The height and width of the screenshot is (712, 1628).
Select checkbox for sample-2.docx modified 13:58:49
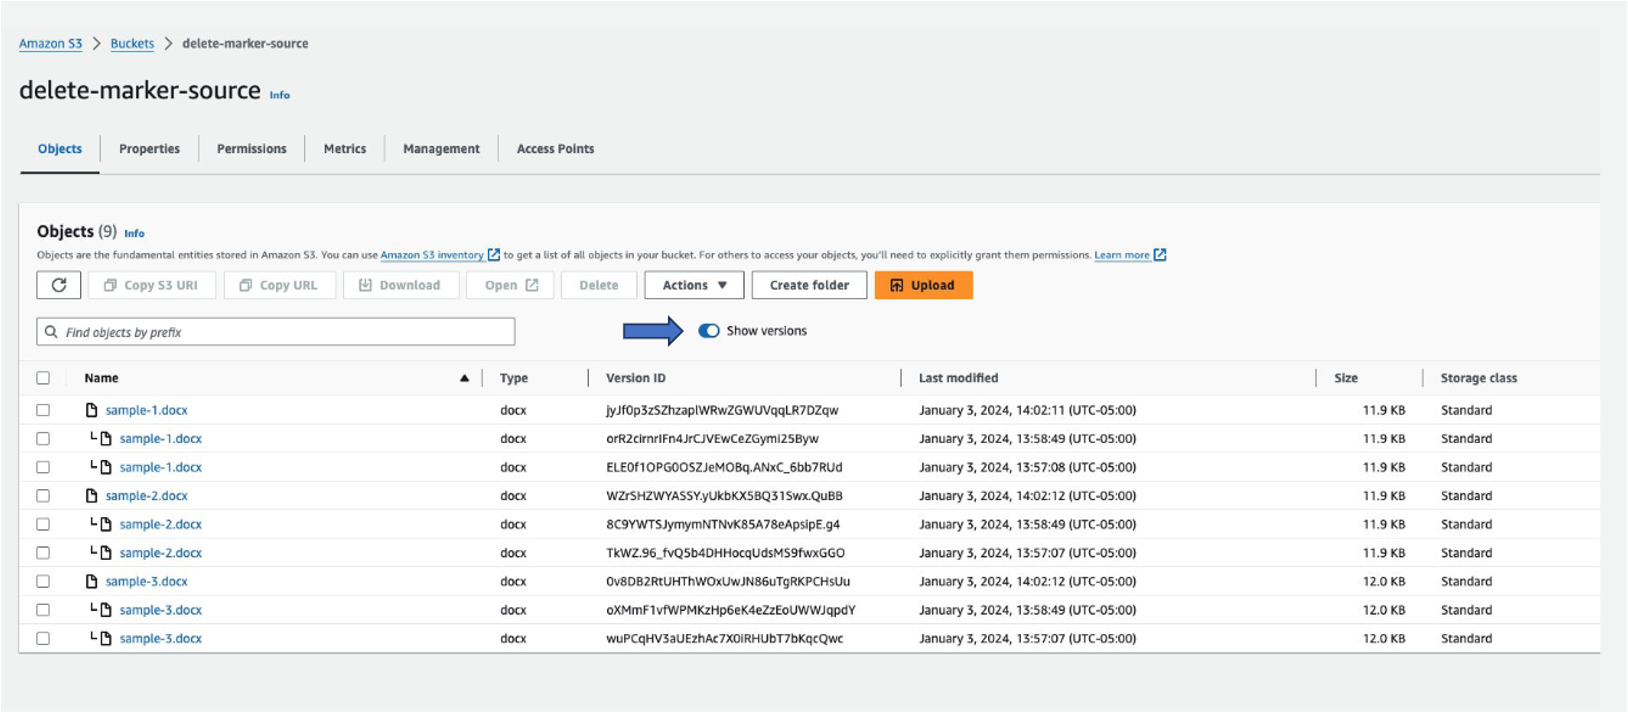point(43,524)
